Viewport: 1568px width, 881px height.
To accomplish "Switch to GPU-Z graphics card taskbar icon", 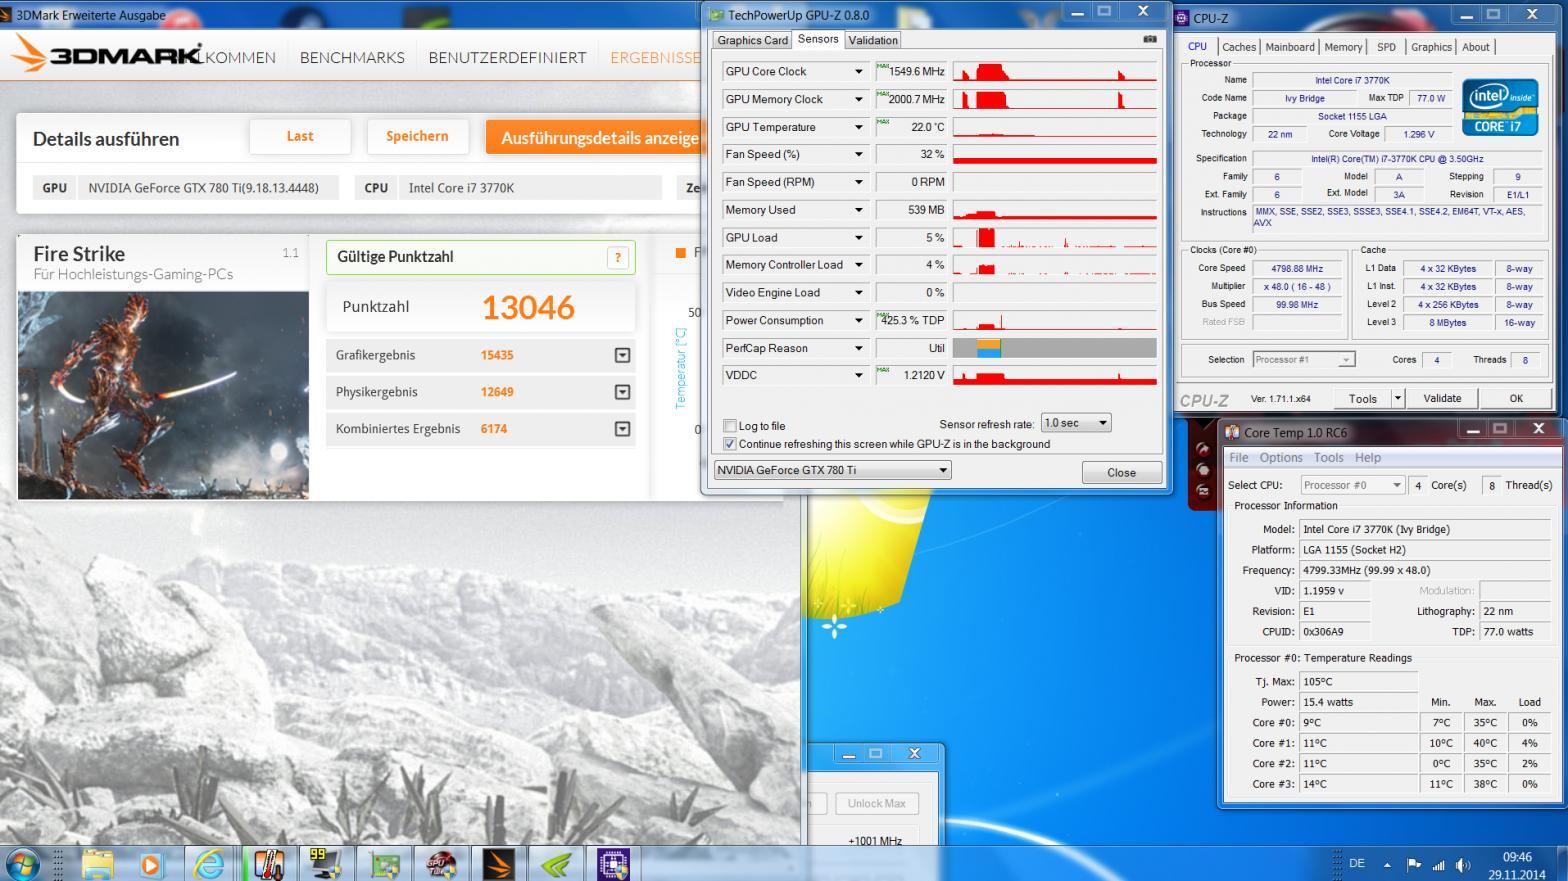I will pos(383,864).
